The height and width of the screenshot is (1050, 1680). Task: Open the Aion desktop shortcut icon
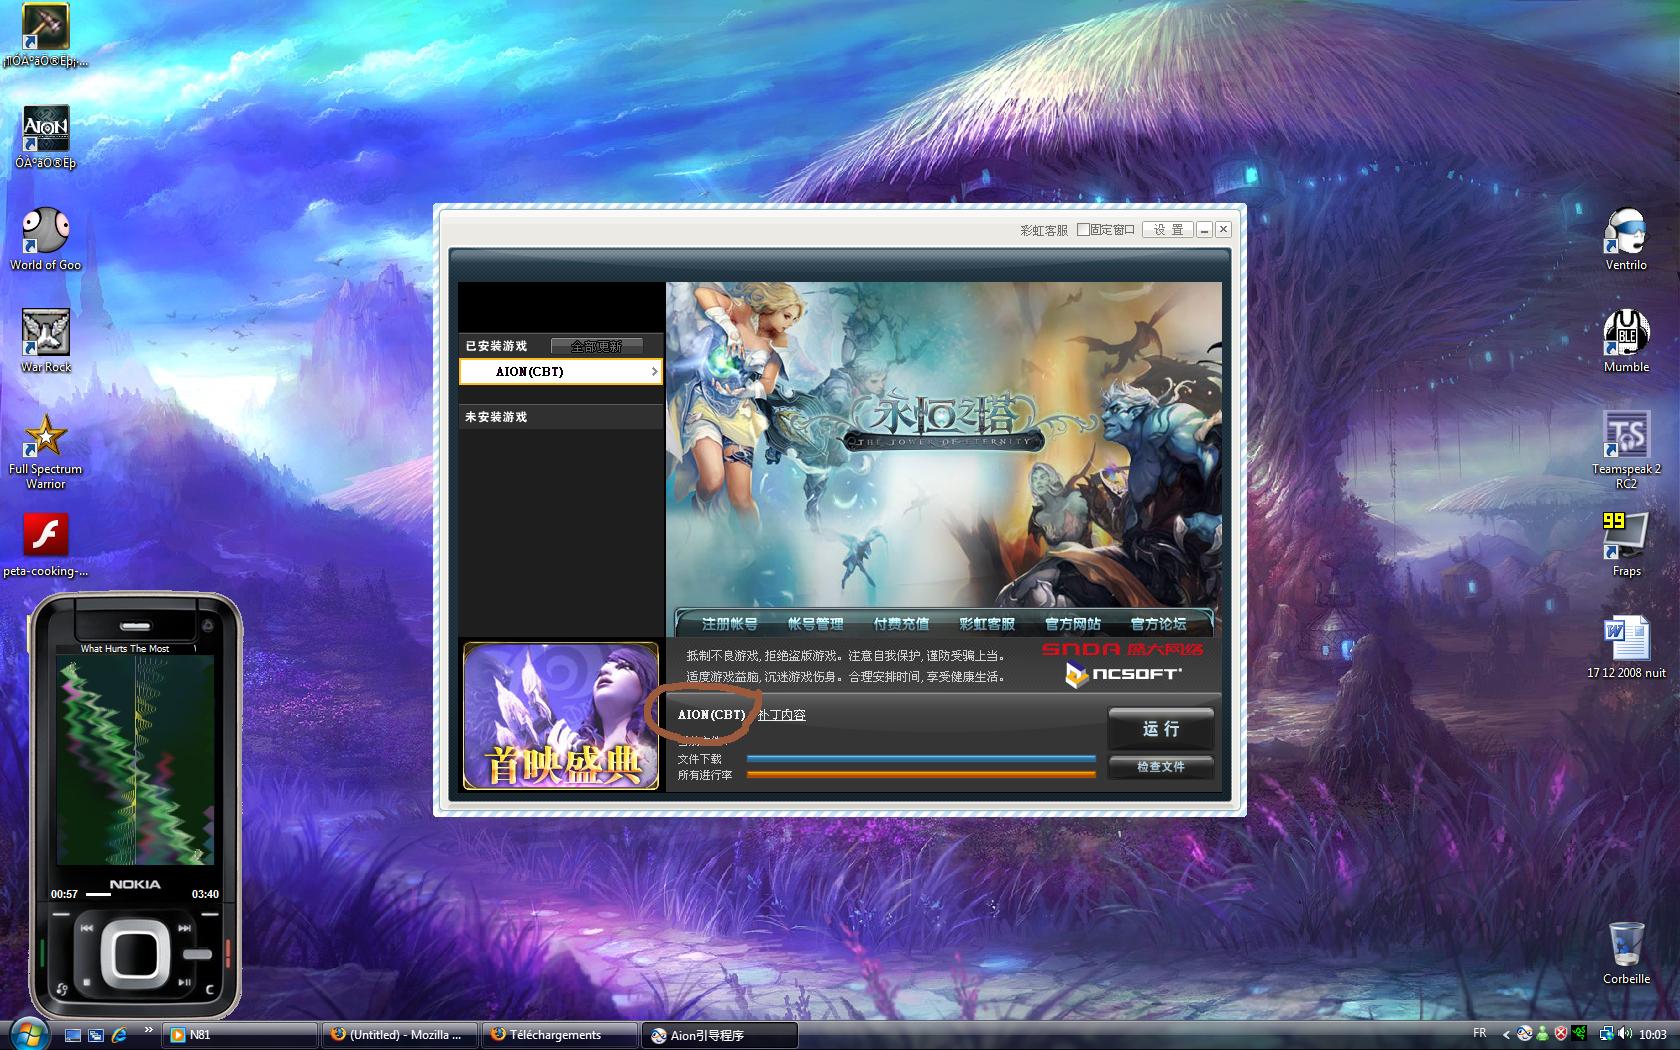(x=45, y=136)
